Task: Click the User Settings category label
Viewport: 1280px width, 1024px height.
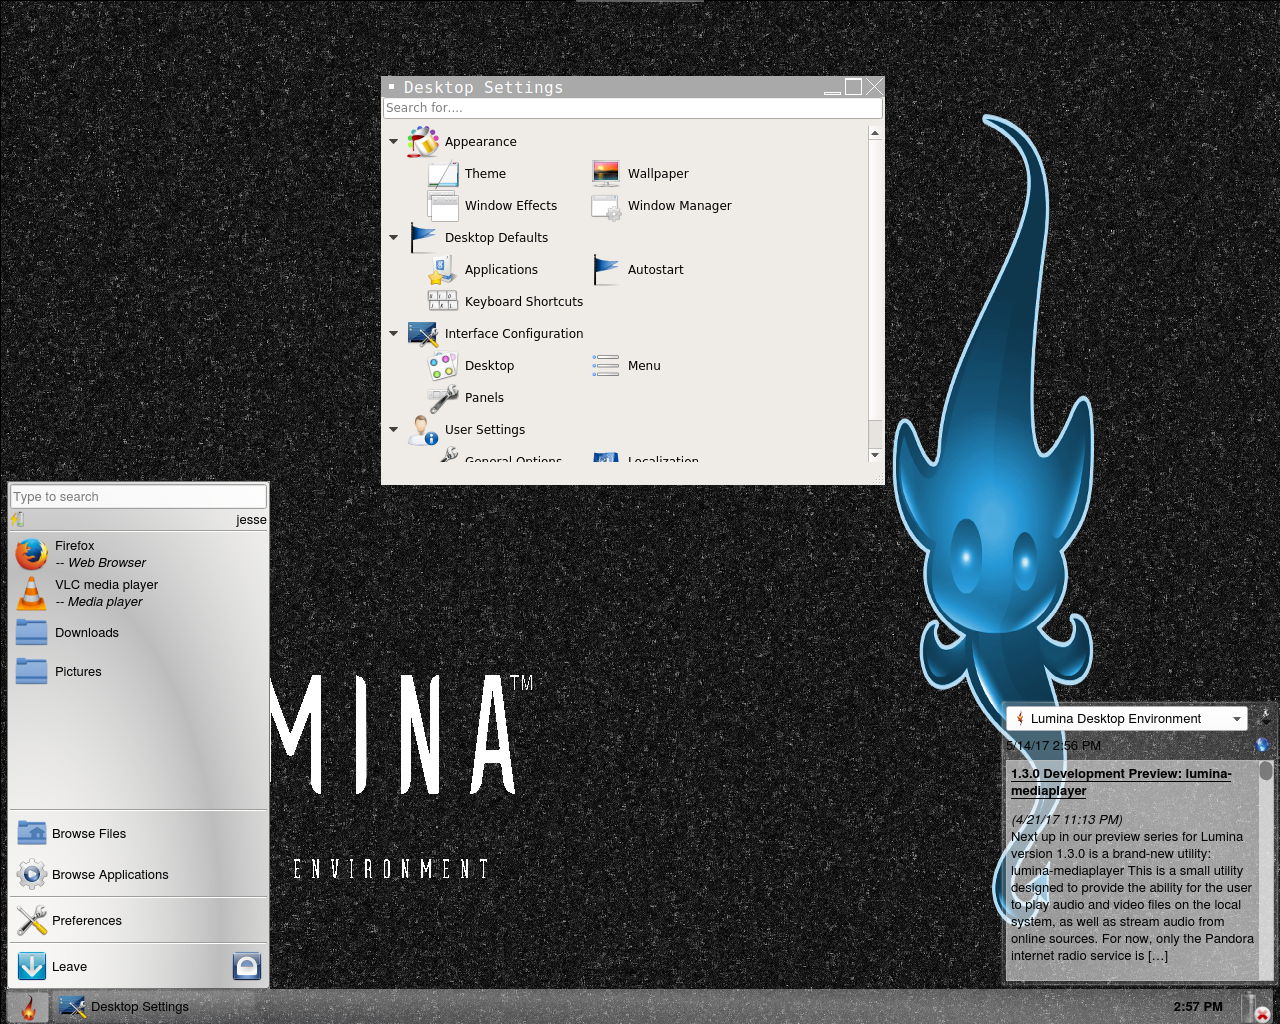Action: (x=485, y=430)
